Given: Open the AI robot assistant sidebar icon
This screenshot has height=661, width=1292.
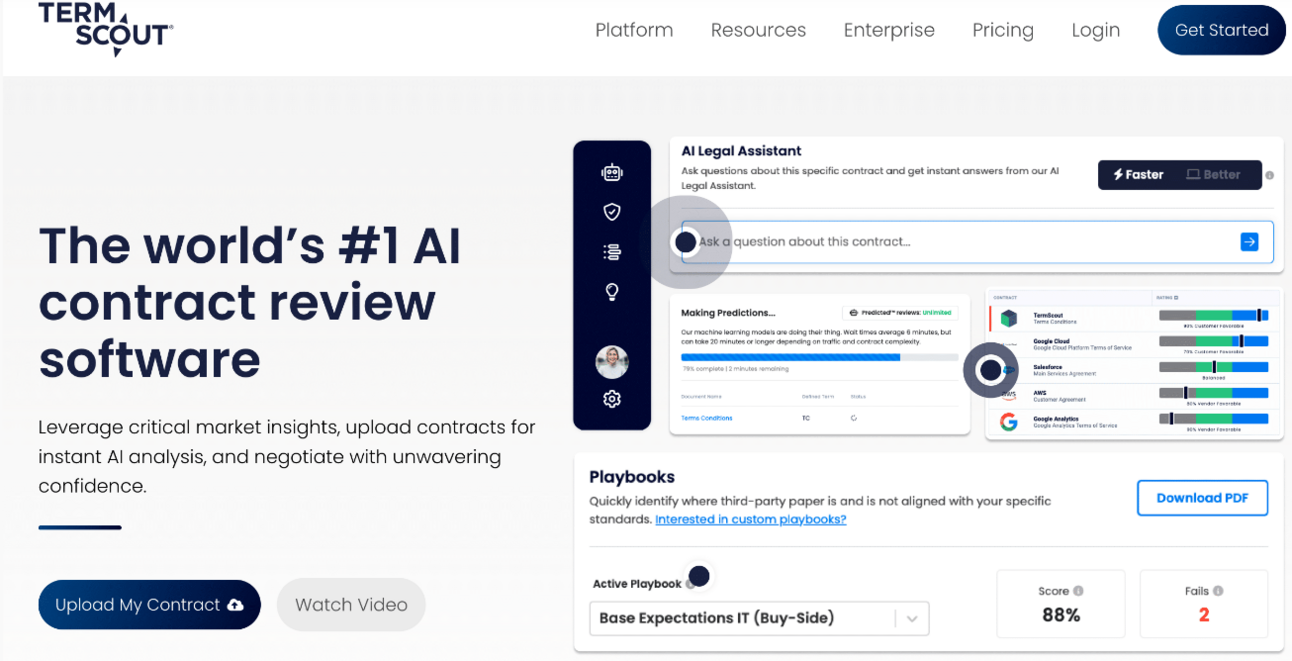Looking at the screenshot, I should tap(612, 171).
